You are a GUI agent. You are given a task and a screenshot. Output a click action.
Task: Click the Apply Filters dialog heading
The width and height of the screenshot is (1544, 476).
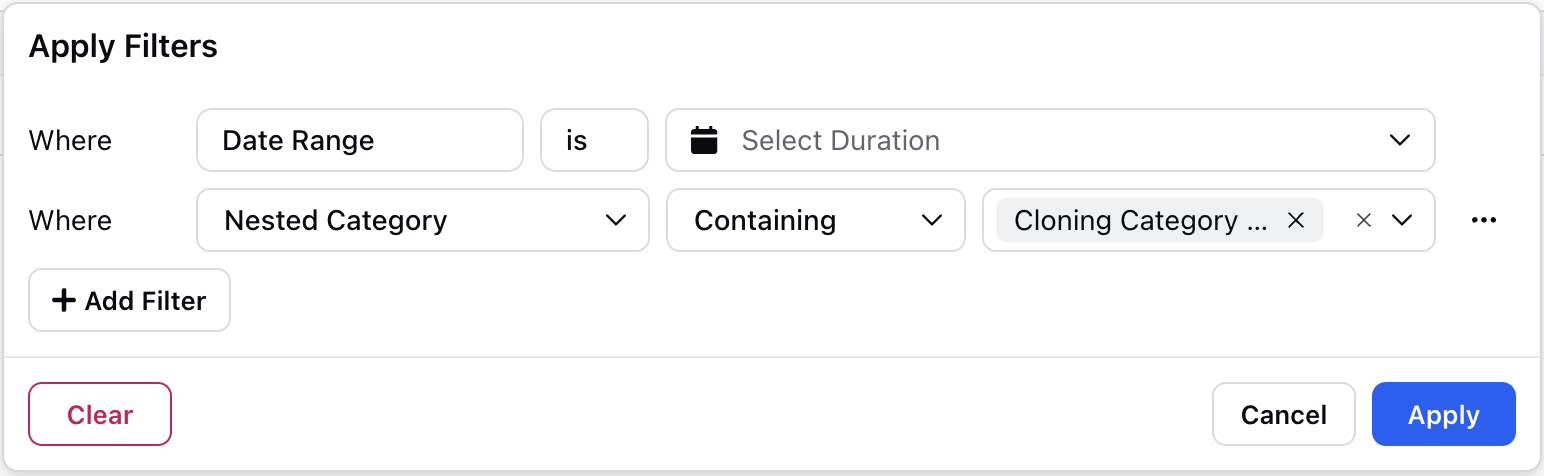pos(123,46)
